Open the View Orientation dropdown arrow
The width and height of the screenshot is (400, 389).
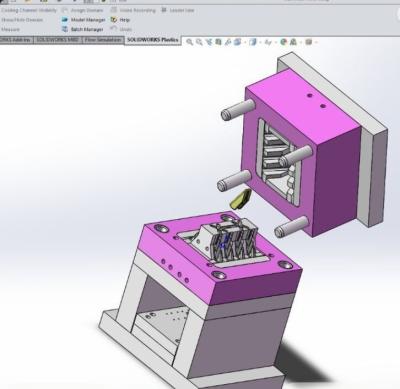point(245,43)
